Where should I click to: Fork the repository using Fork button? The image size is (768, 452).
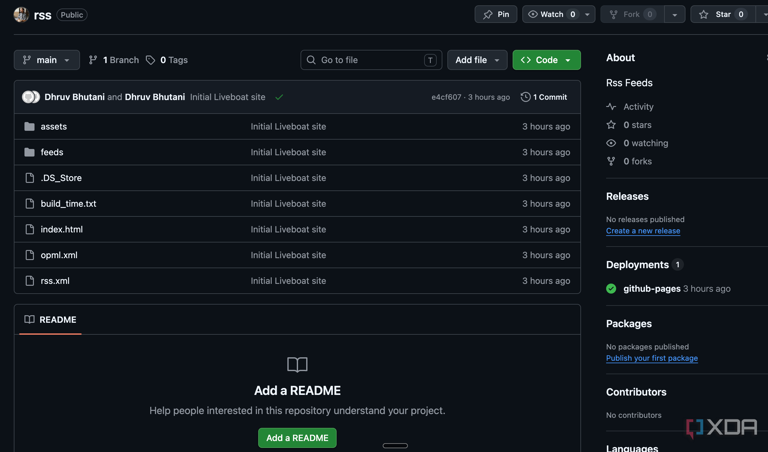point(632,14)
